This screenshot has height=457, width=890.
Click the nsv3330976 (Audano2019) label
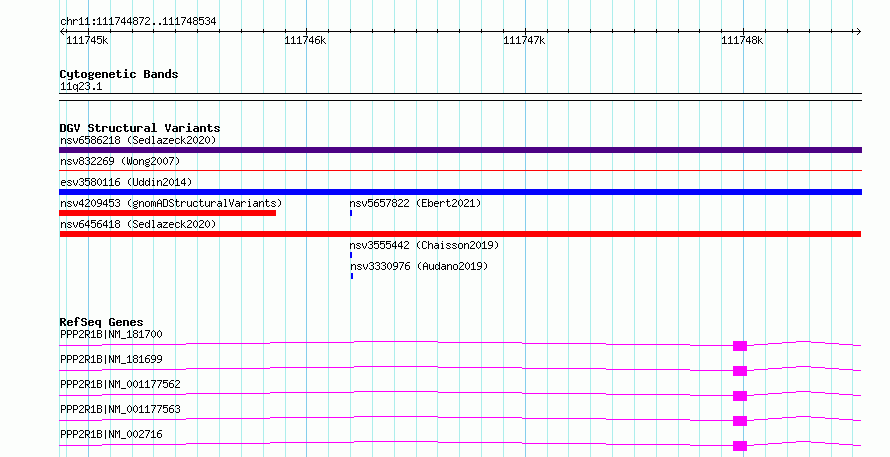[419, 266]
